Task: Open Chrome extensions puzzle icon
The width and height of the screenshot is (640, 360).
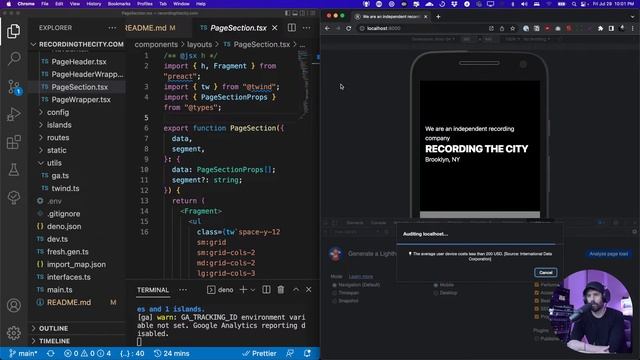Action: tap(600, 28)
